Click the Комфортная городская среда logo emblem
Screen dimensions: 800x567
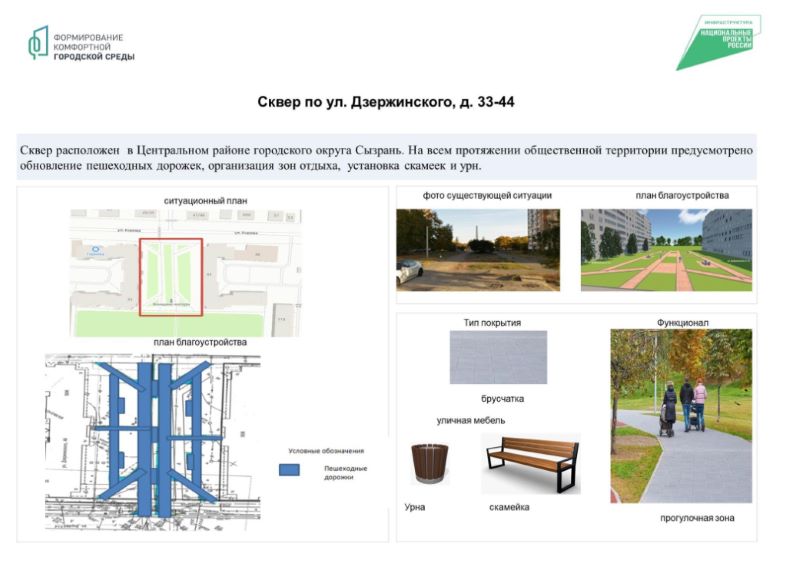38,43
